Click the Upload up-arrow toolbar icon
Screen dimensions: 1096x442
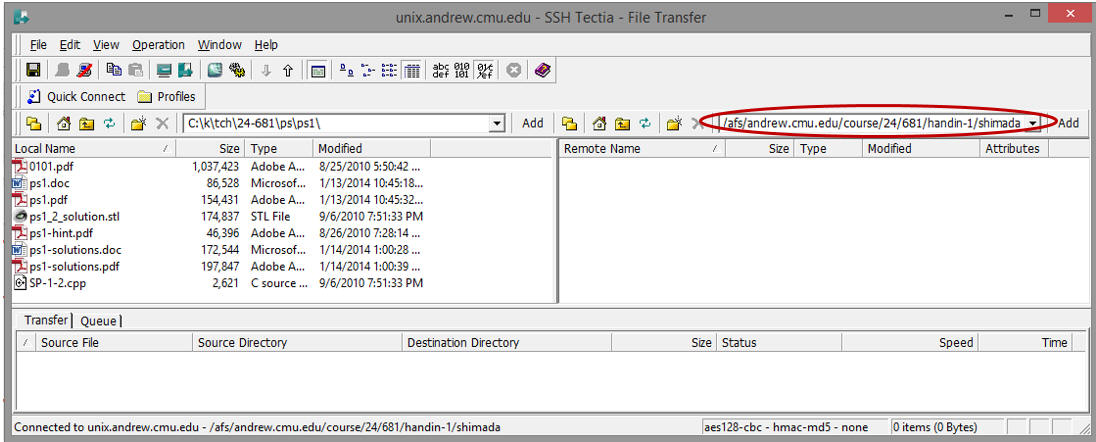[287, 71]
